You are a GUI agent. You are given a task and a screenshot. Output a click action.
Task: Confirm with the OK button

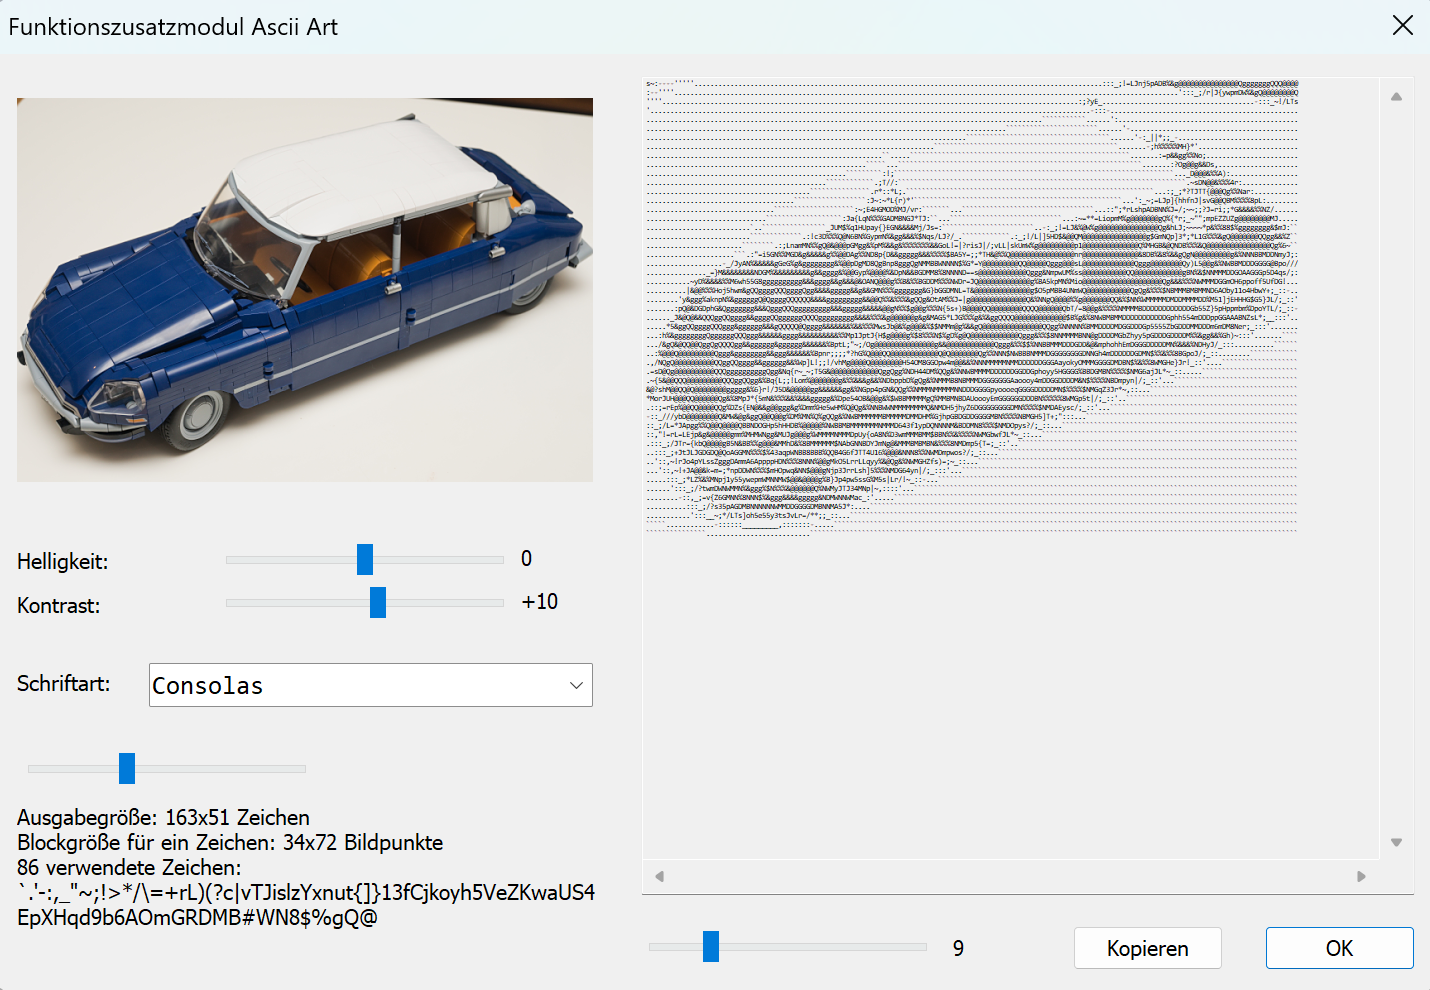(1339, 948)
